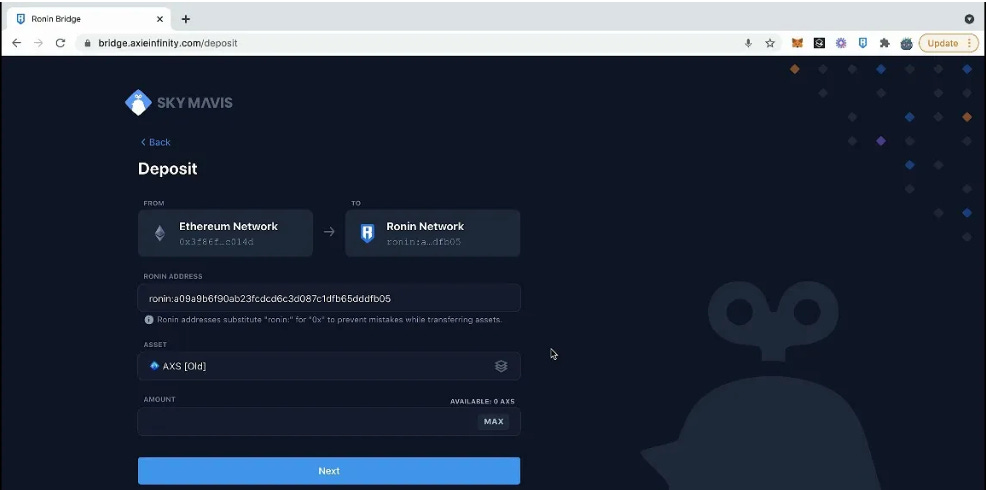Open the AXS [Old] asset dropdown

(329, 366)
